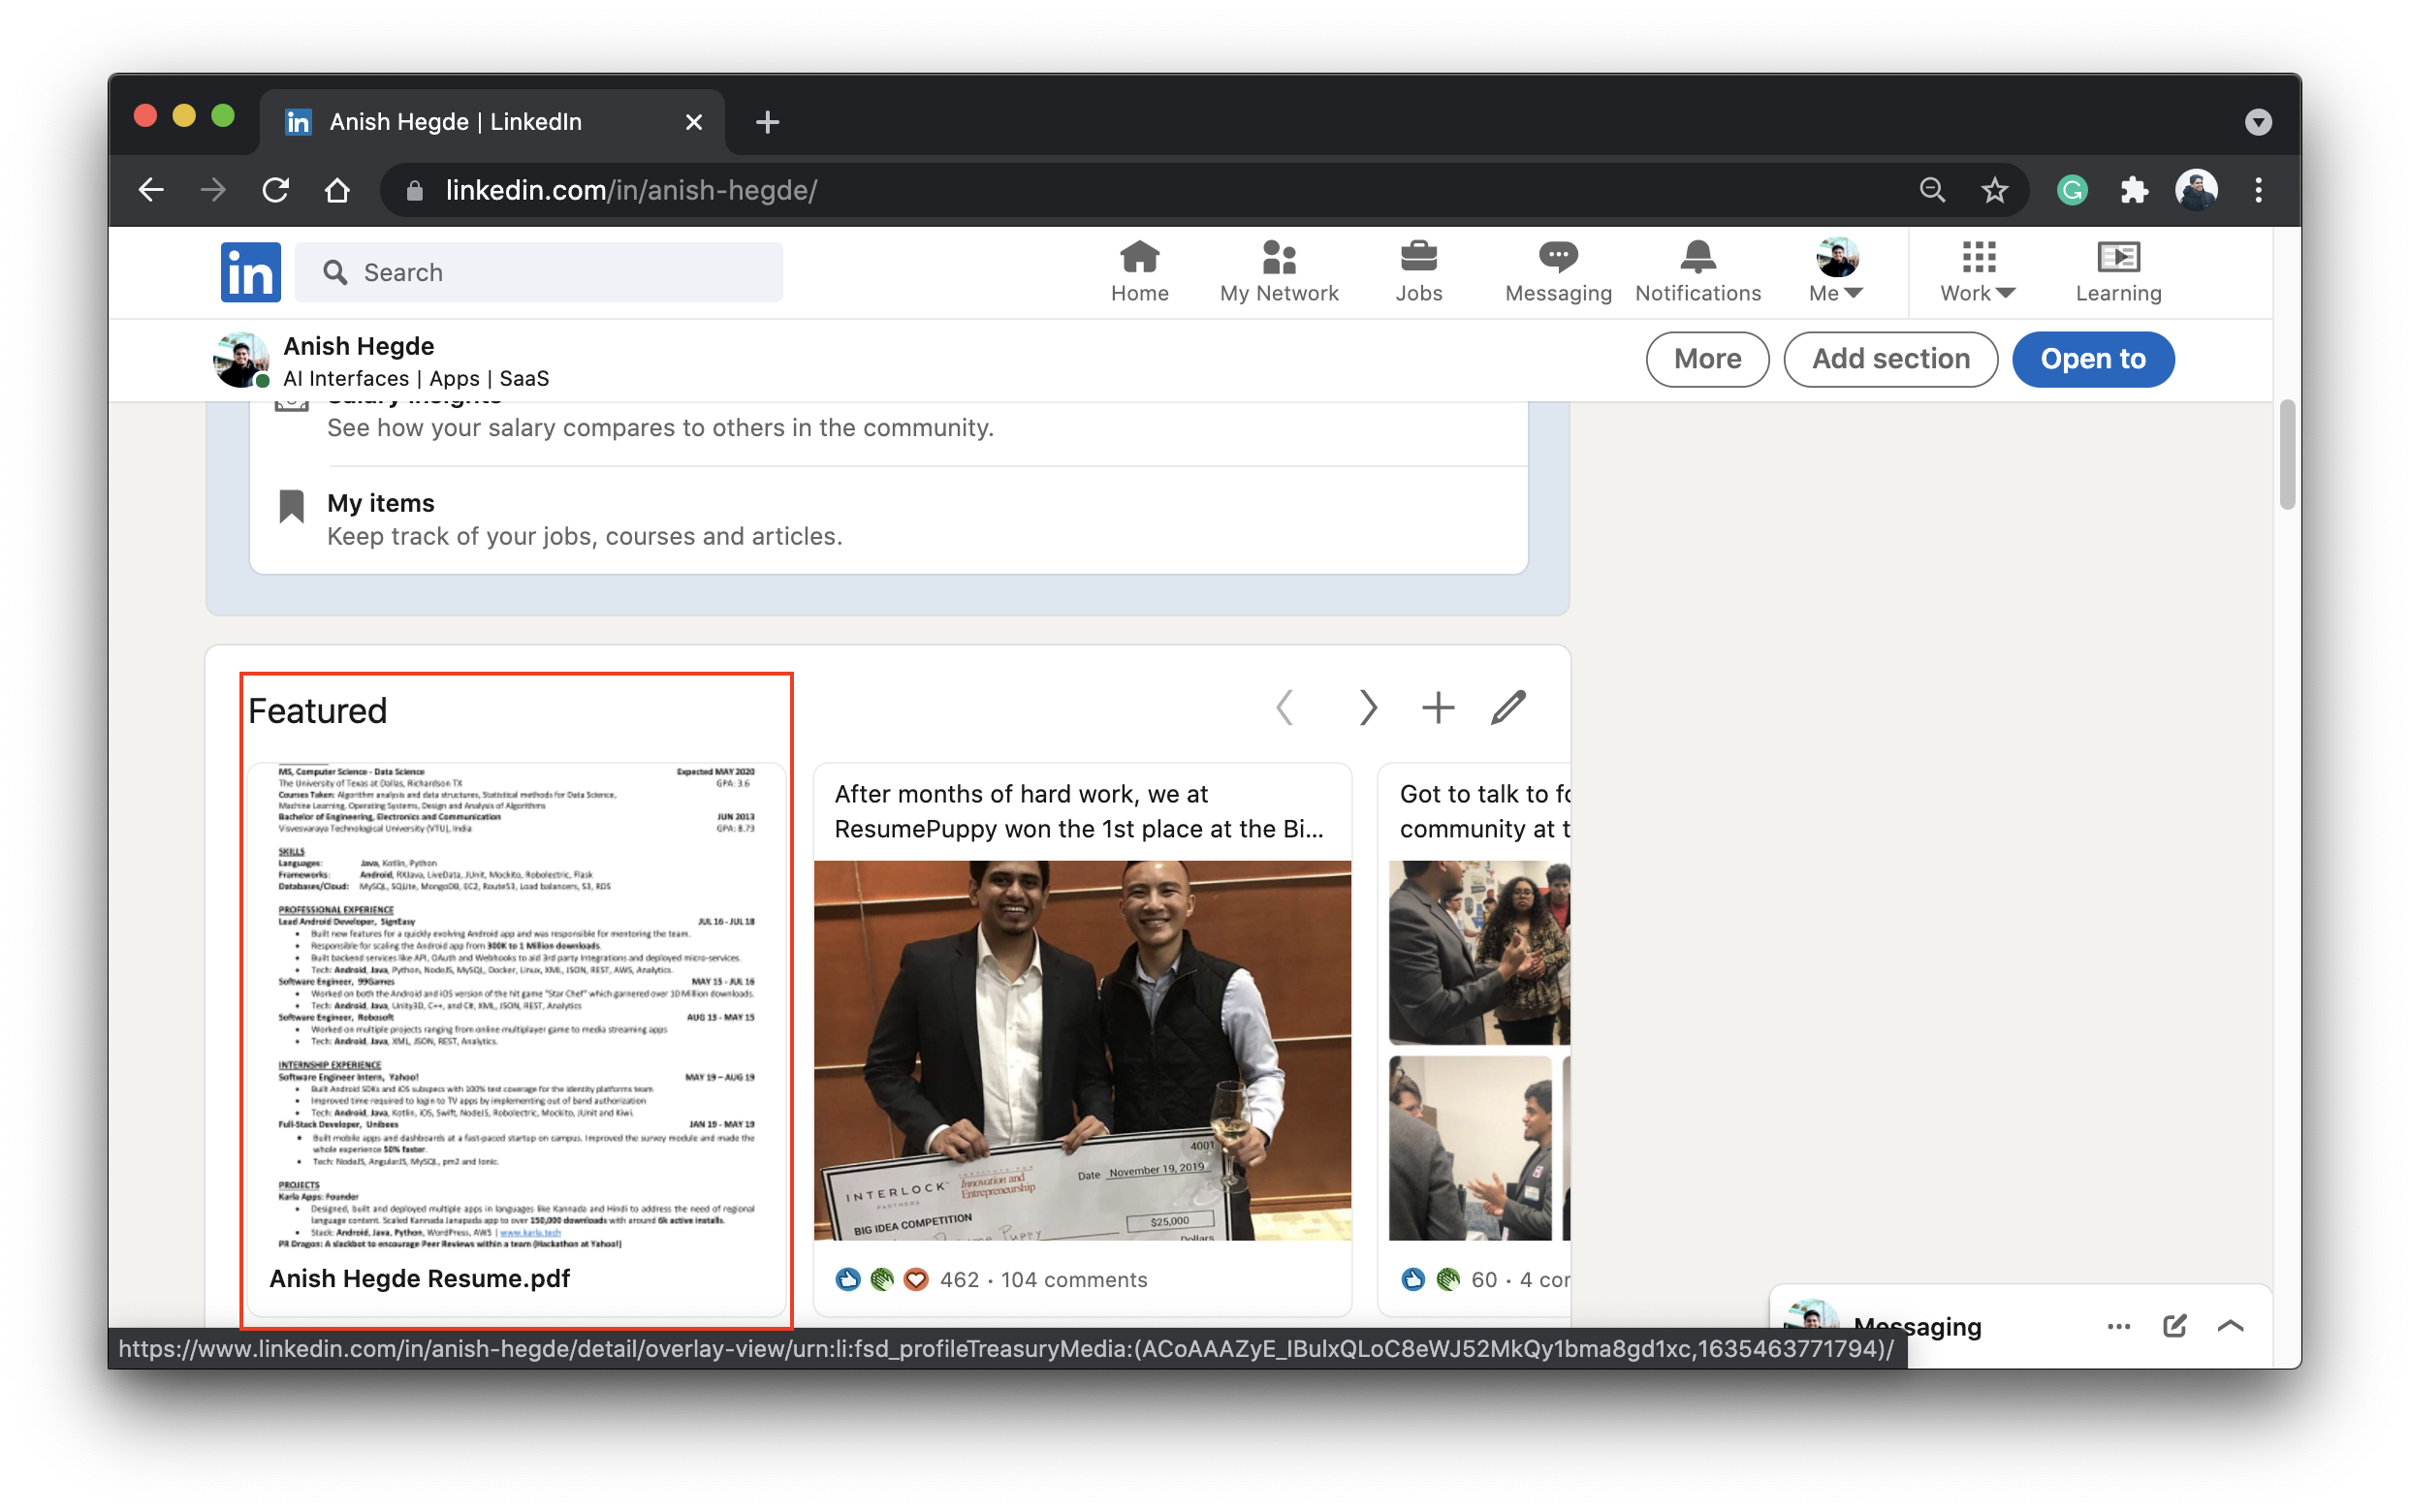Screen dimensions: 2410x1512
Task: Open the Learning video icon
Action: [2117, 257]
